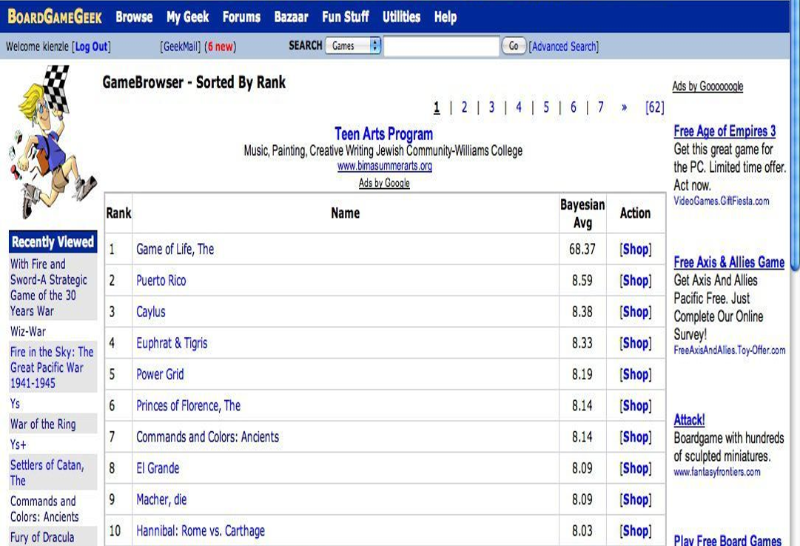The width and height of the screenshot is (800, 546).
Task: Open the Help menu
Action: (x=445, y=17)
